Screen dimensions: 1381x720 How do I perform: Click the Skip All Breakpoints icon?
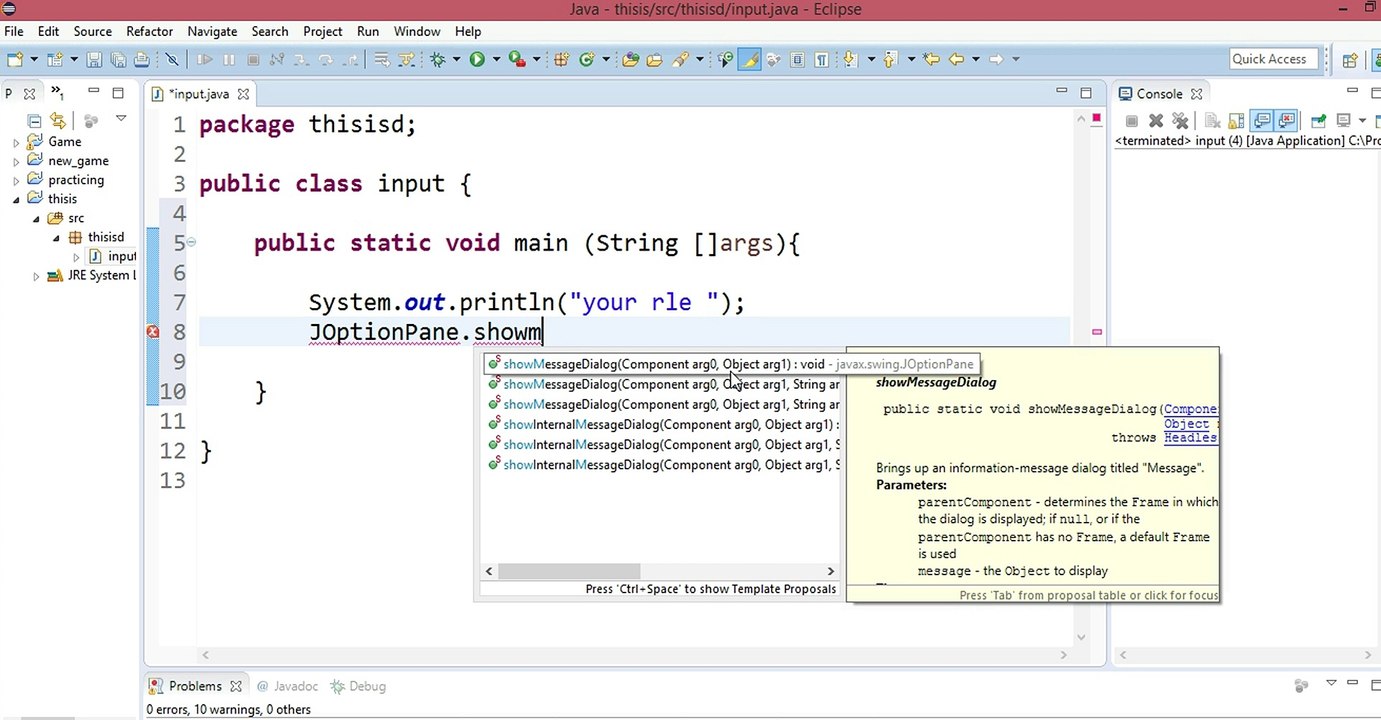(x=172, y=59)
